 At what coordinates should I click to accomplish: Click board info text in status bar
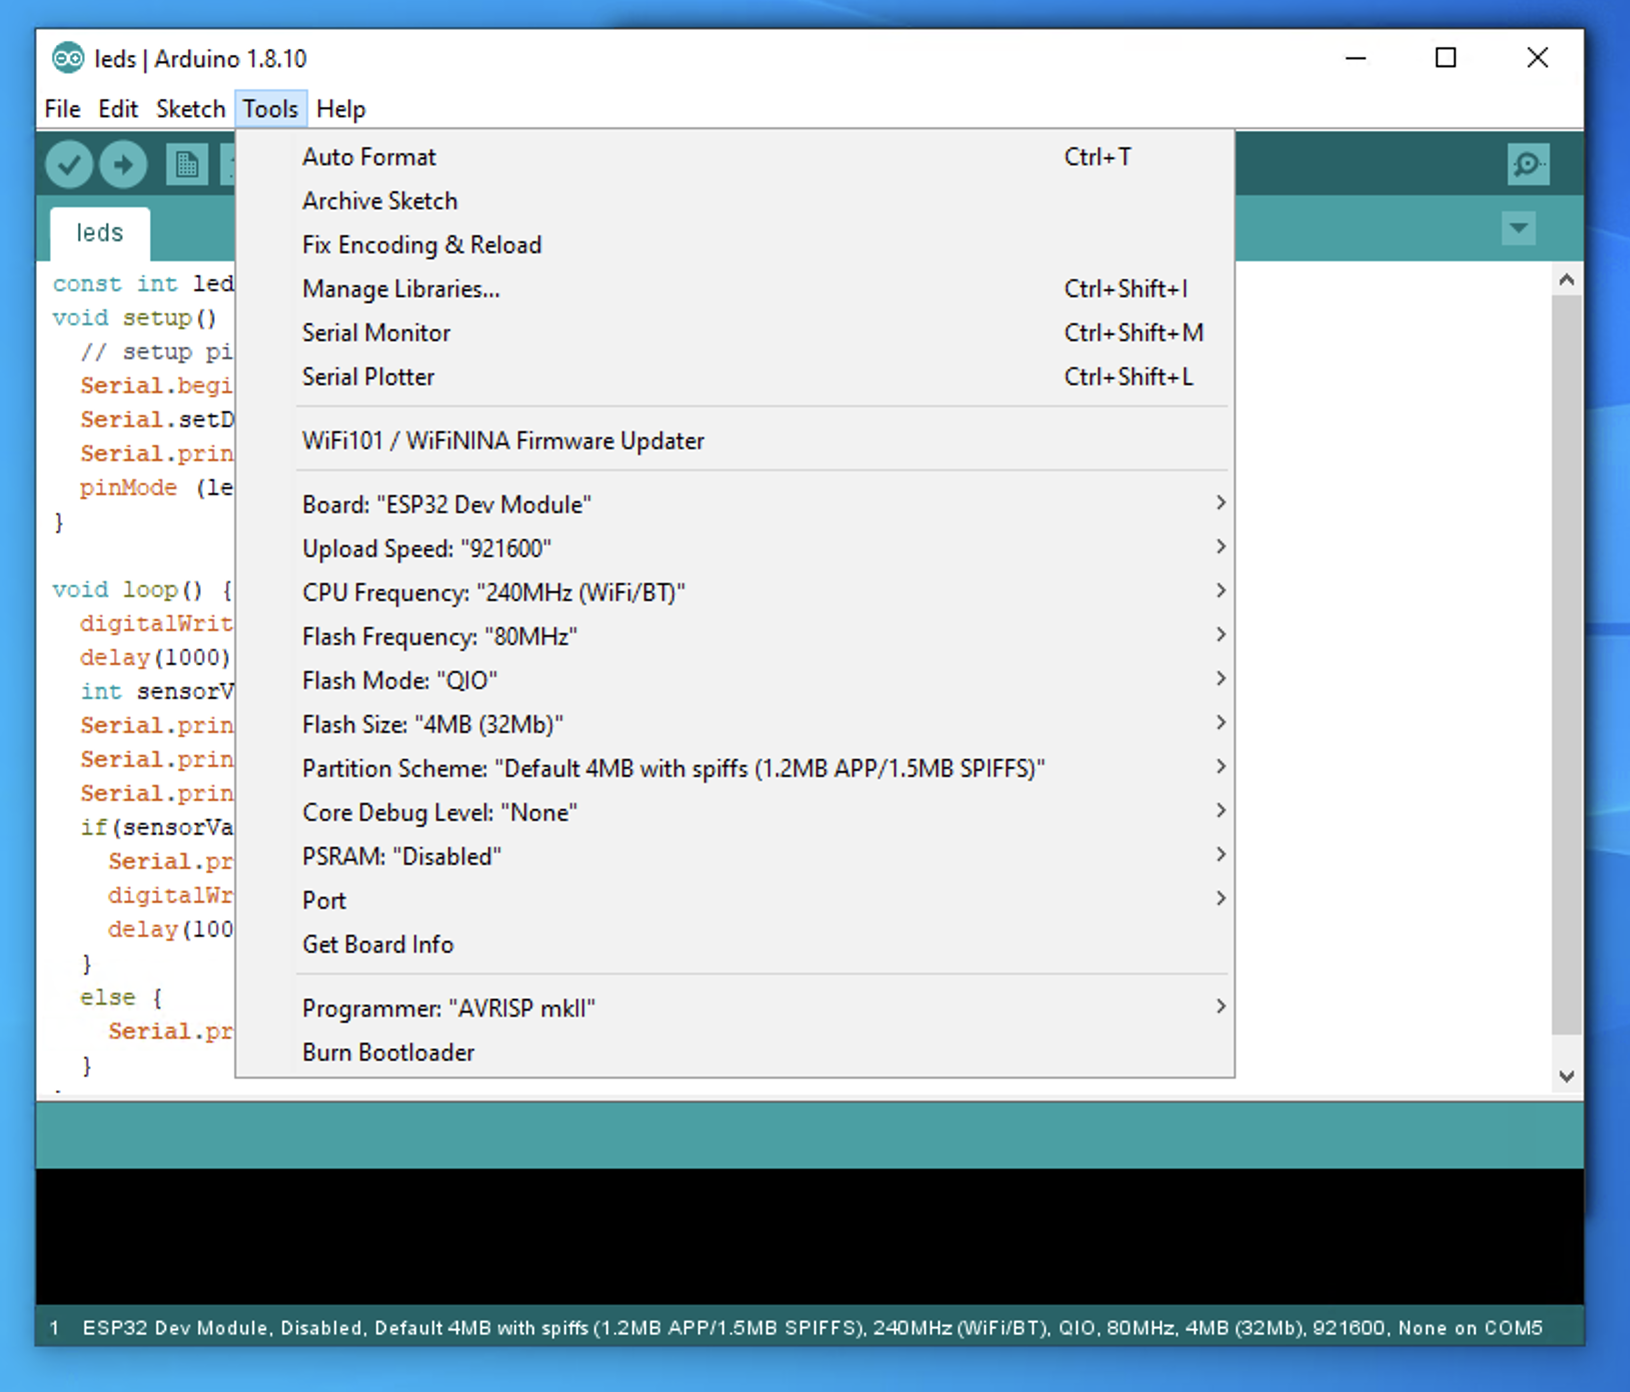812,1328
